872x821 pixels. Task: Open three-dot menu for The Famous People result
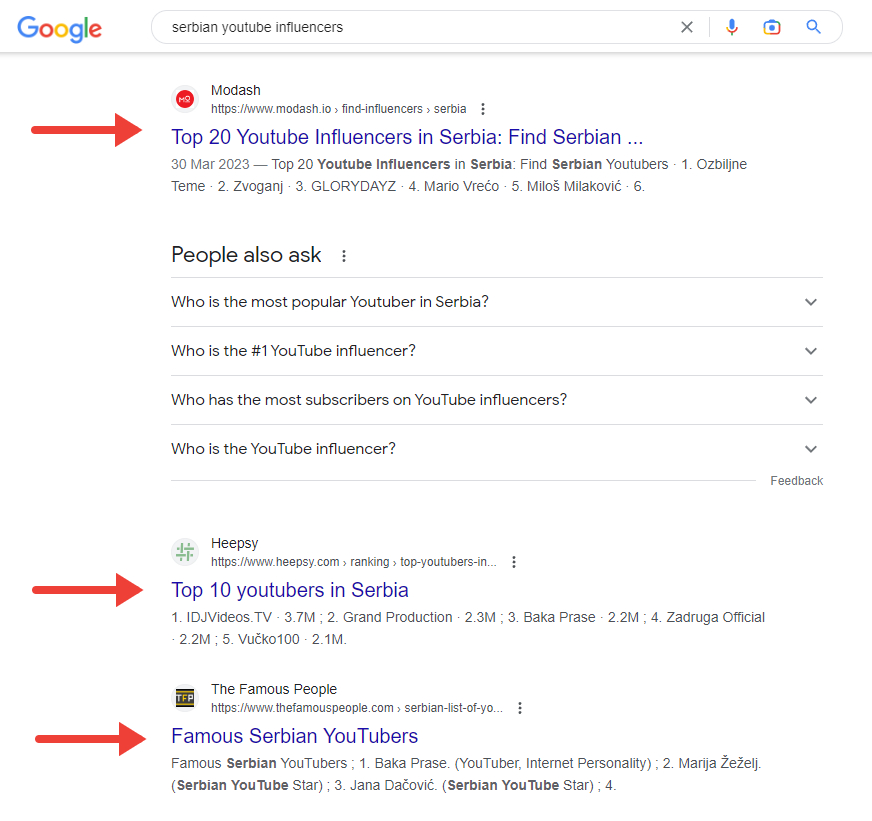[x=520, y=708]
